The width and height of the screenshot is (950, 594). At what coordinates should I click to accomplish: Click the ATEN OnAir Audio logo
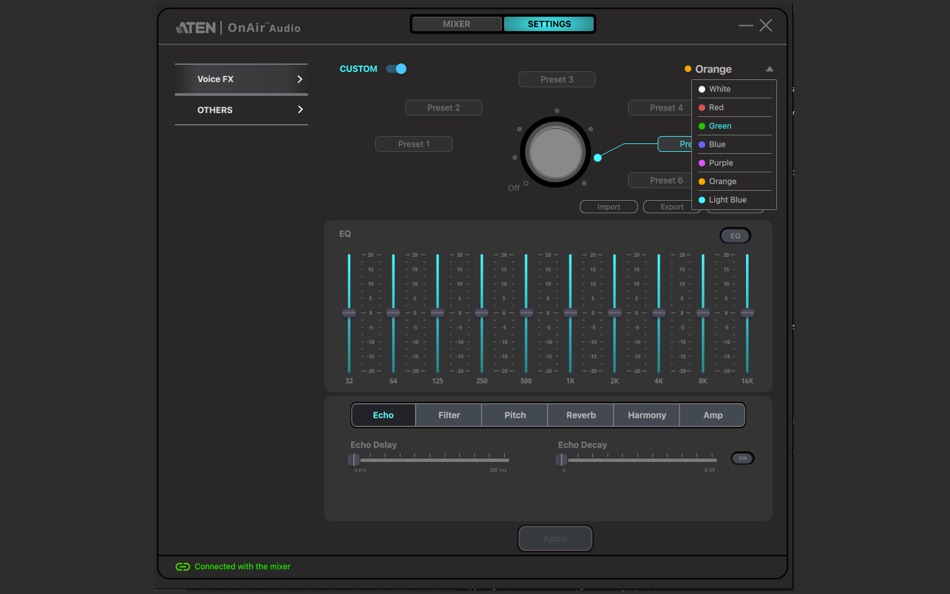[238, 27]
